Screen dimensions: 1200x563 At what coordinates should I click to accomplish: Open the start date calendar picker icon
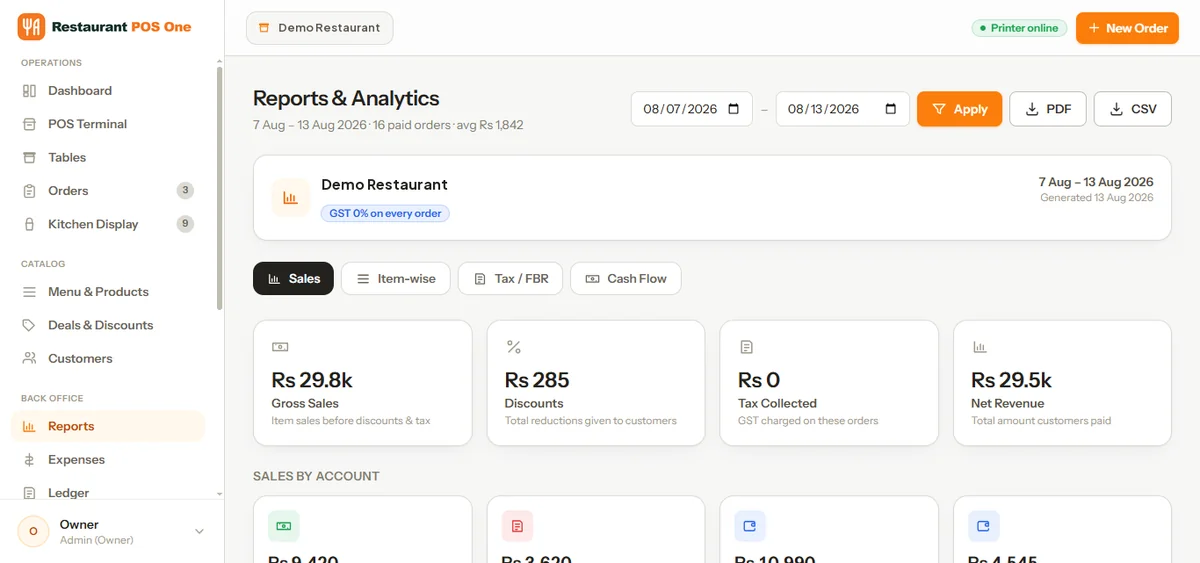click(x=733, y=109)
